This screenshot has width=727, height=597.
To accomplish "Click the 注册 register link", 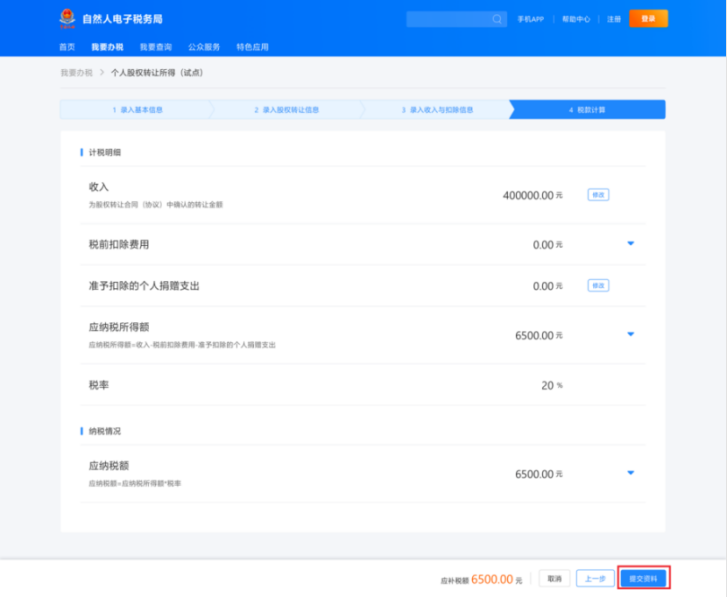I will point(613,19).
